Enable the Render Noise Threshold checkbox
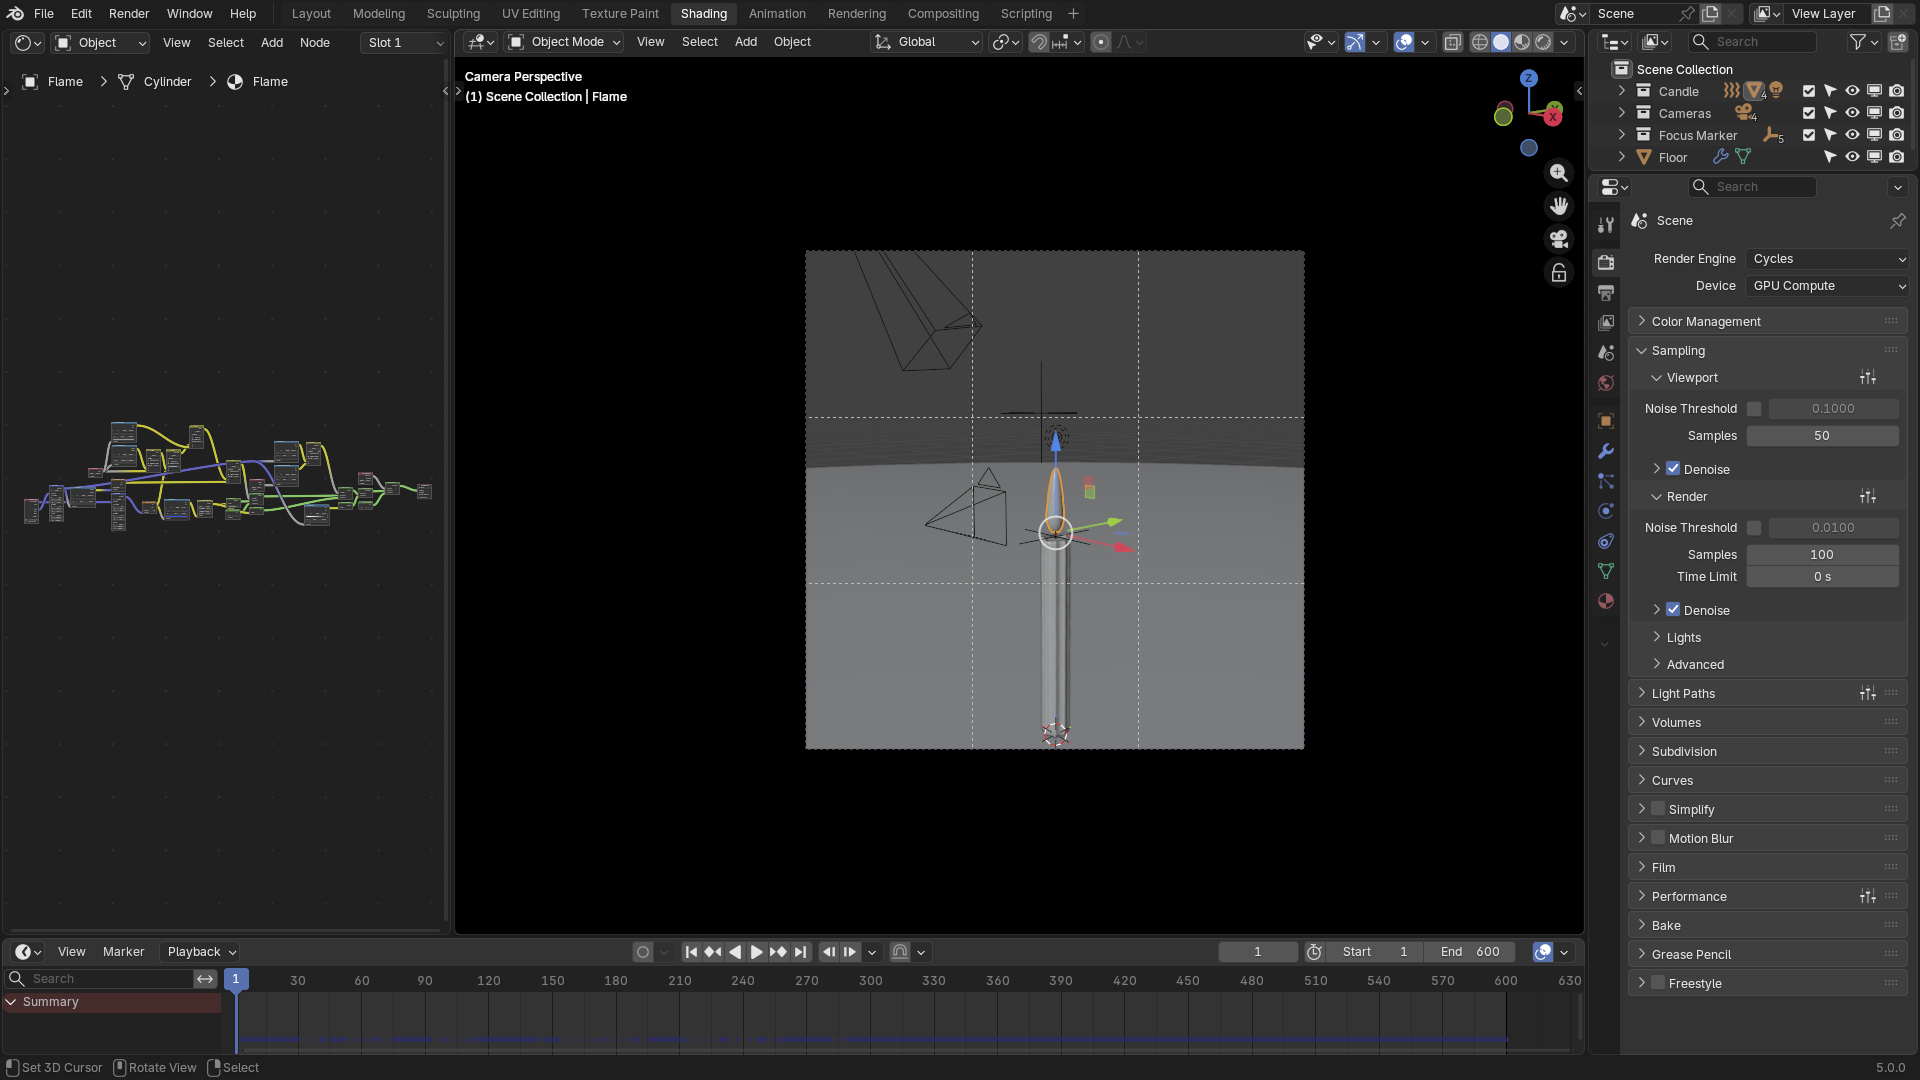Viewport: 1920px width, 1080px height. pos(1754,528)
